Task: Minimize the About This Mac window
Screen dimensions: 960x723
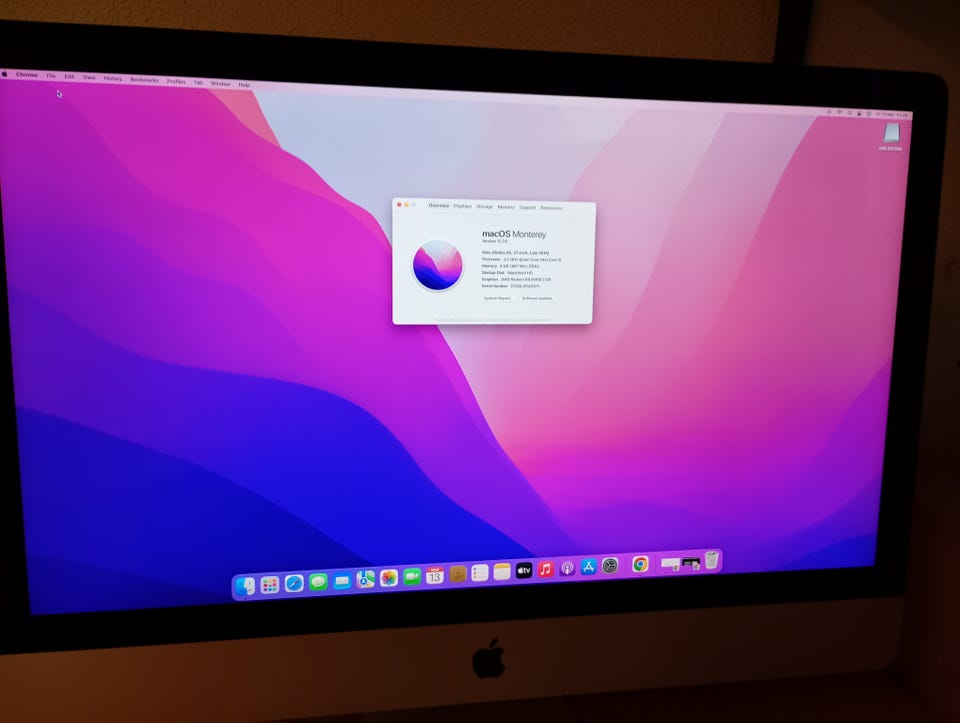Action: (407, 205)
